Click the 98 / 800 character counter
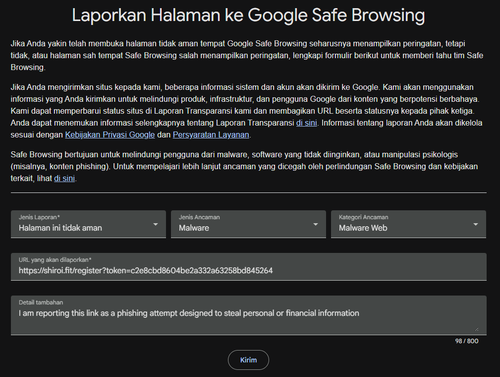The height and width of the screenshot is (377, 500). tap(466, 341)
